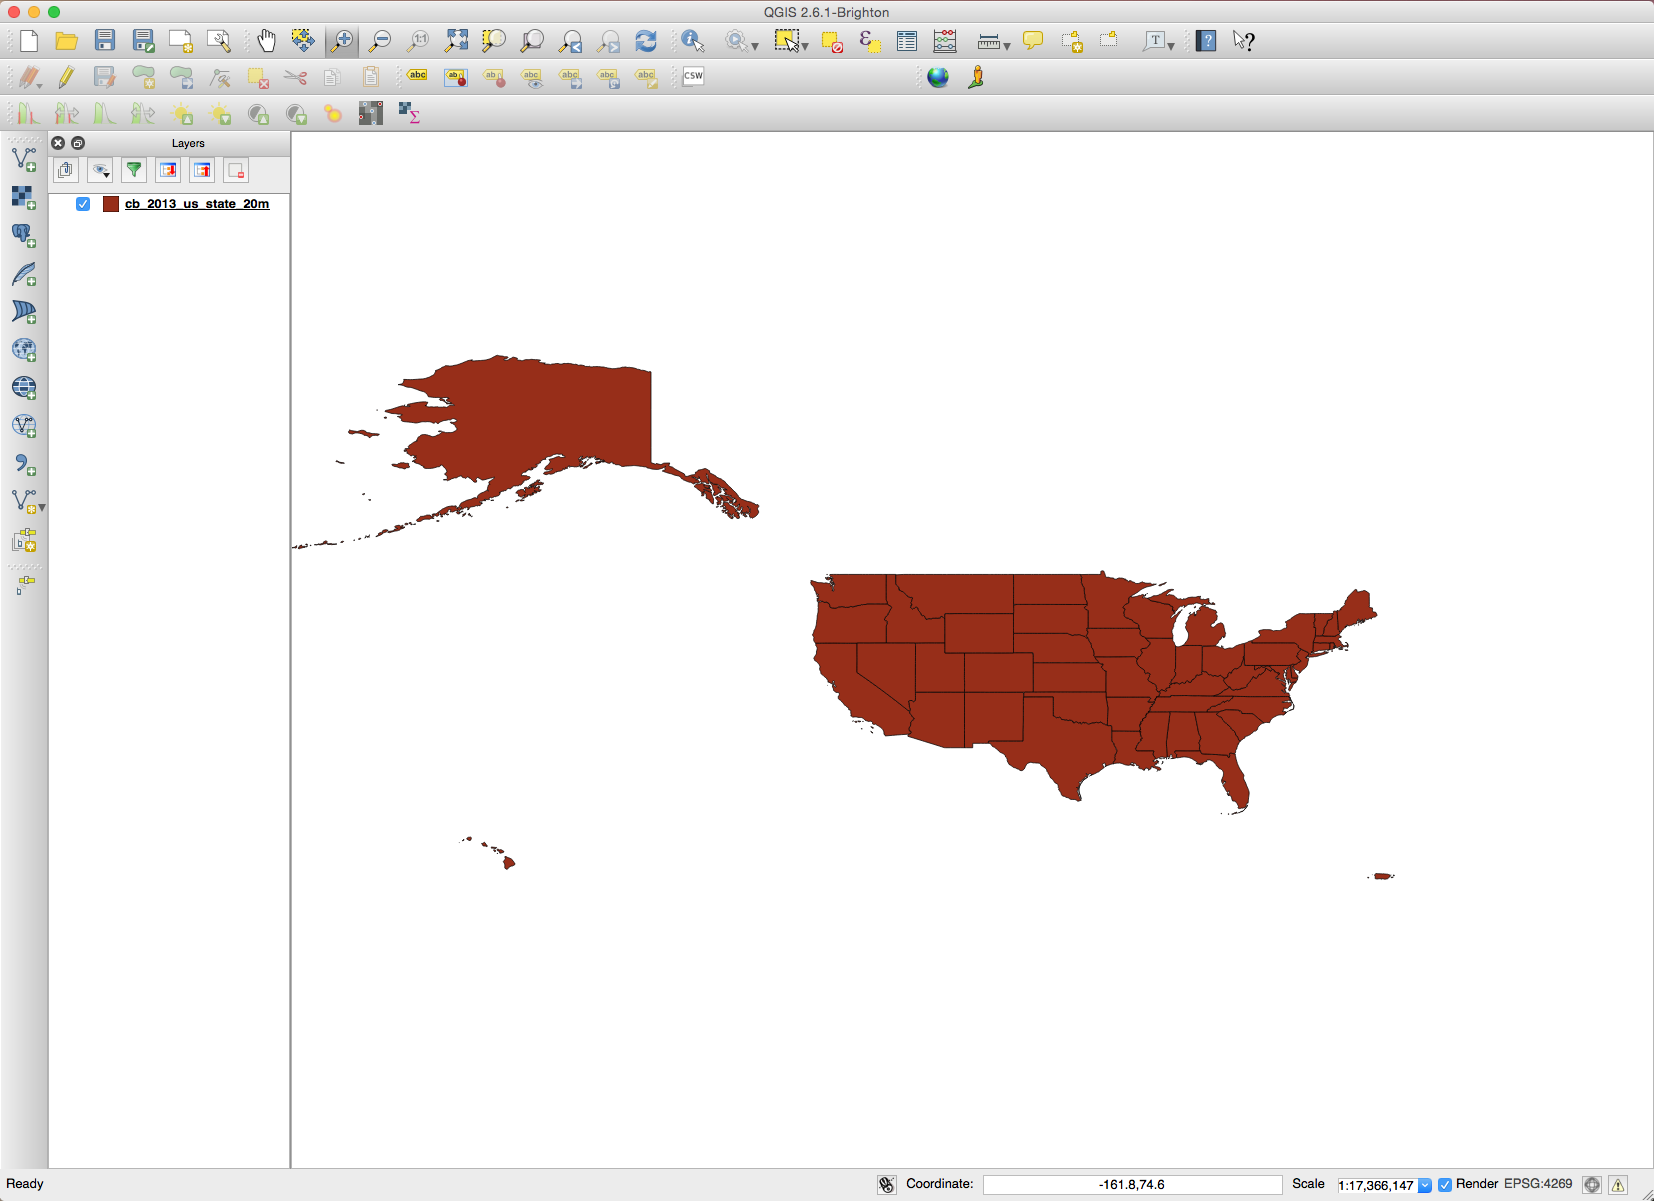Click Zoom Next
Screen dimensions: 1654x1201
tap(608, 41)
